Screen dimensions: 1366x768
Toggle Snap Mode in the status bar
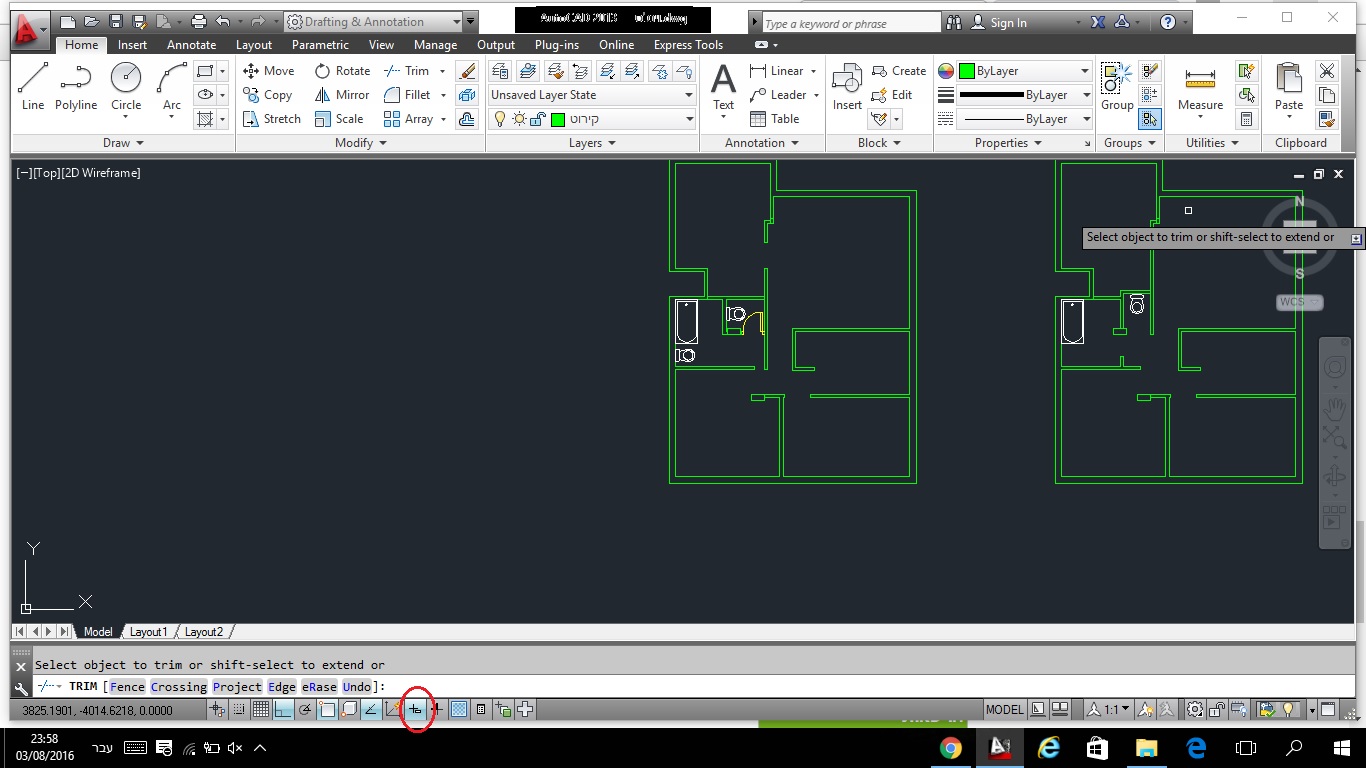pyautogui.click(x=238, y=710)
